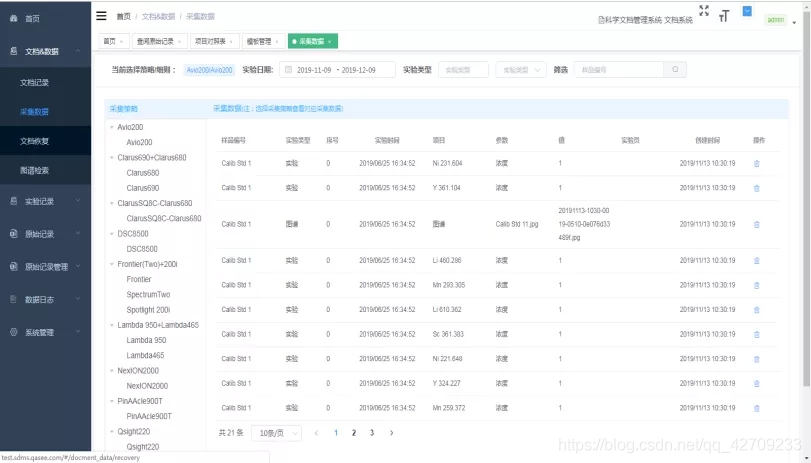Viewport: 811px width, 463px height.
Task: Close the 查阅原始记录 tab
Action: click(179, 42)
